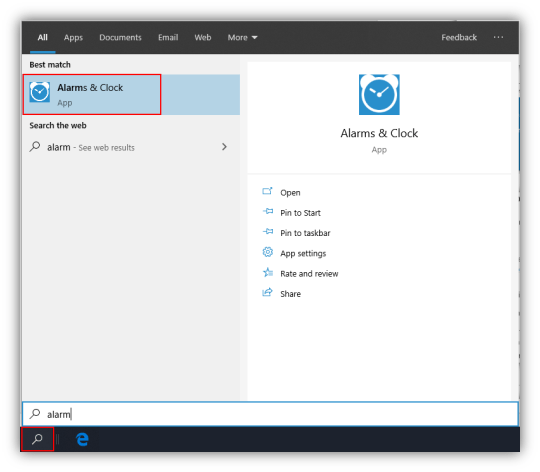540x472 pixels.
Task: Open Microsoft Edge from the taskbar
Action: point(82,439)
